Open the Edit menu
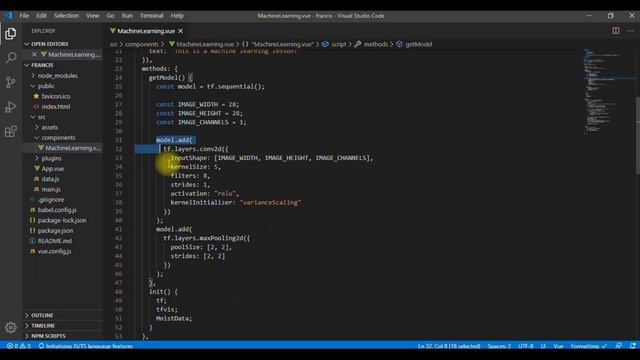640x360 pixels. (41, 16)
